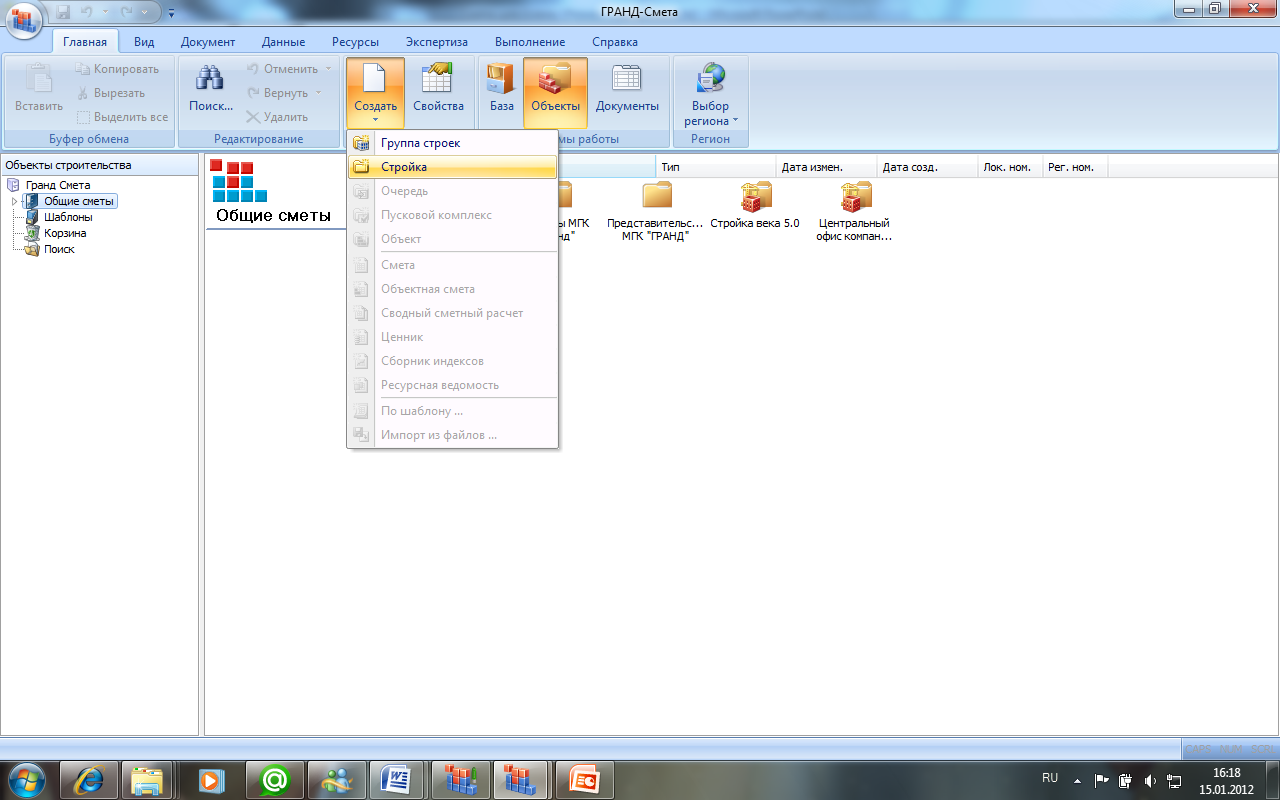Expand the Общие сметы tree node
The width and height of the screenshot is (1280, 800).
point(14,201)
